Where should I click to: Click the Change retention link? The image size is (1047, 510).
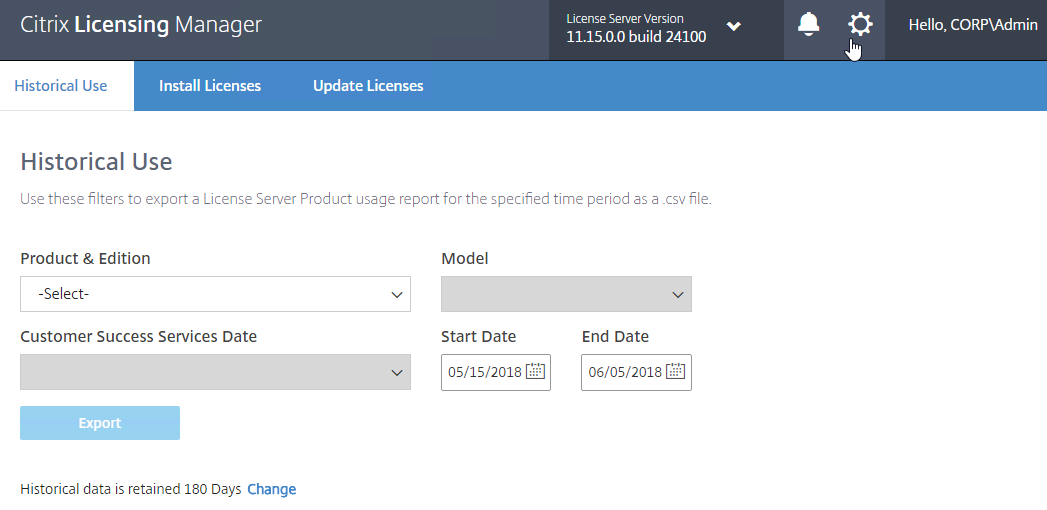pyautogui.click(x=272, y=489)
